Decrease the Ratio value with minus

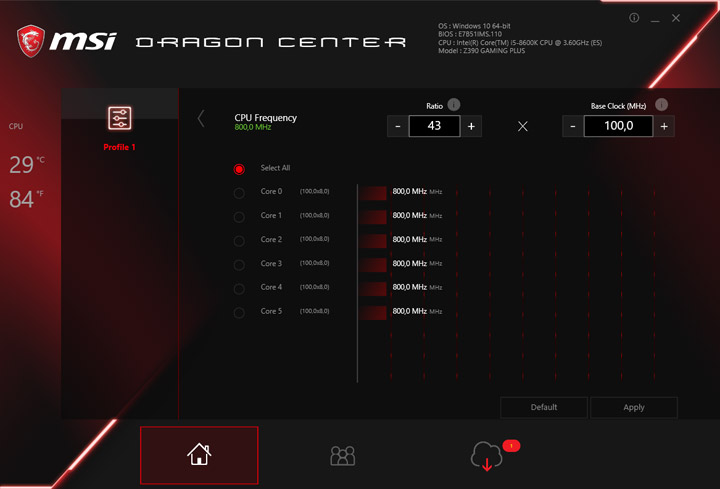point(398,126)
